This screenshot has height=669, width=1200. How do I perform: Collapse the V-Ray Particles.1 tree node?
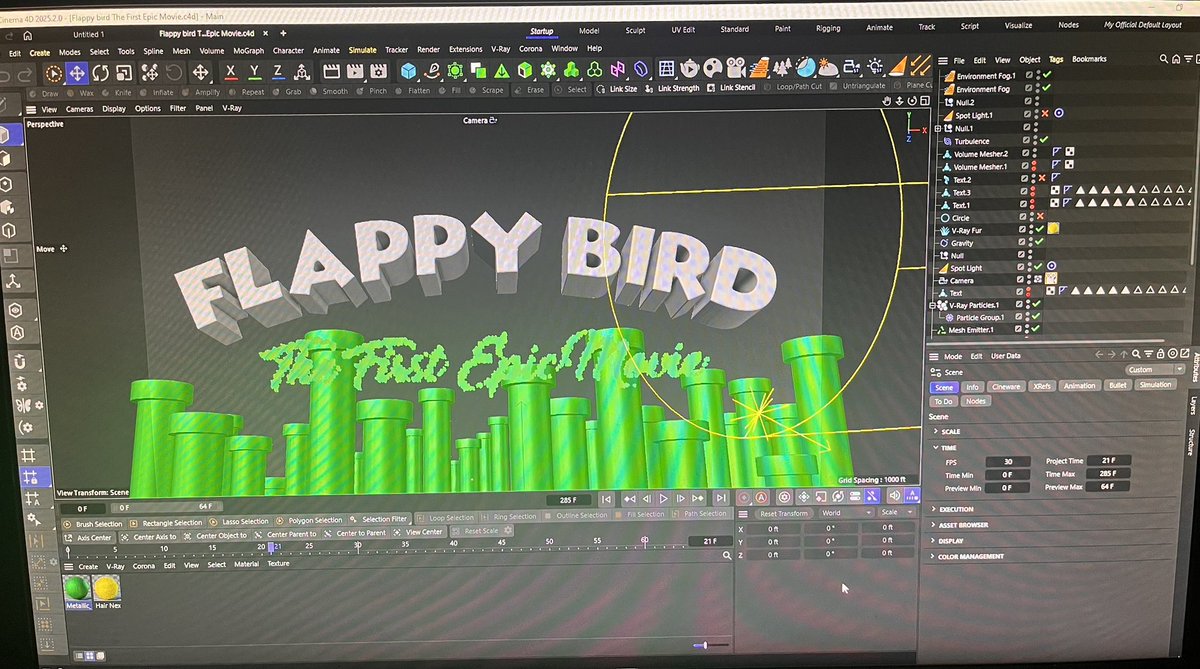coord(933,305)
